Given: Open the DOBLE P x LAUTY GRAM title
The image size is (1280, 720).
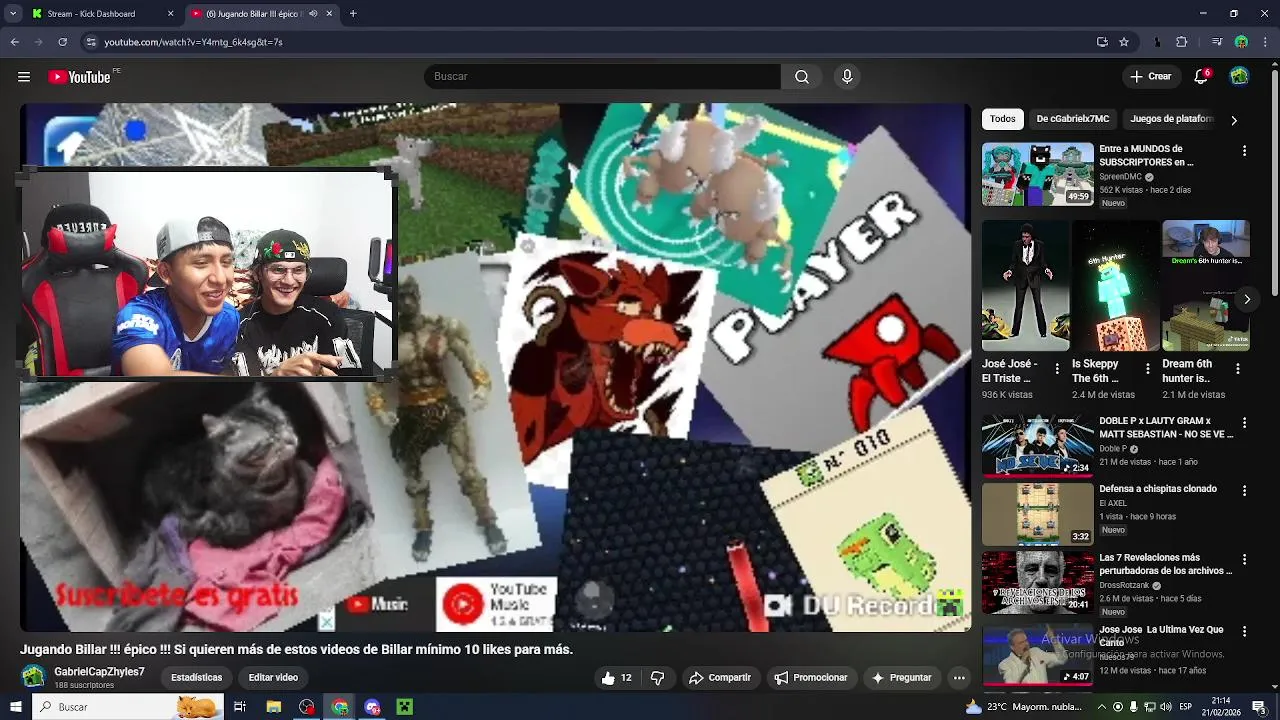Looking at the screenshot, I should pos(1166,428).
